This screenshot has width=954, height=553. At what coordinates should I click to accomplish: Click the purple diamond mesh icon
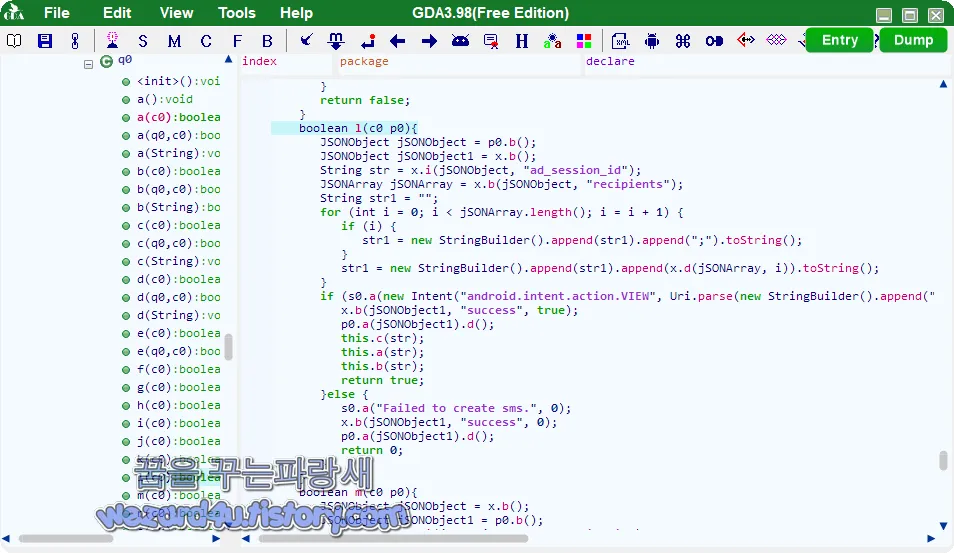pos(776,40)
